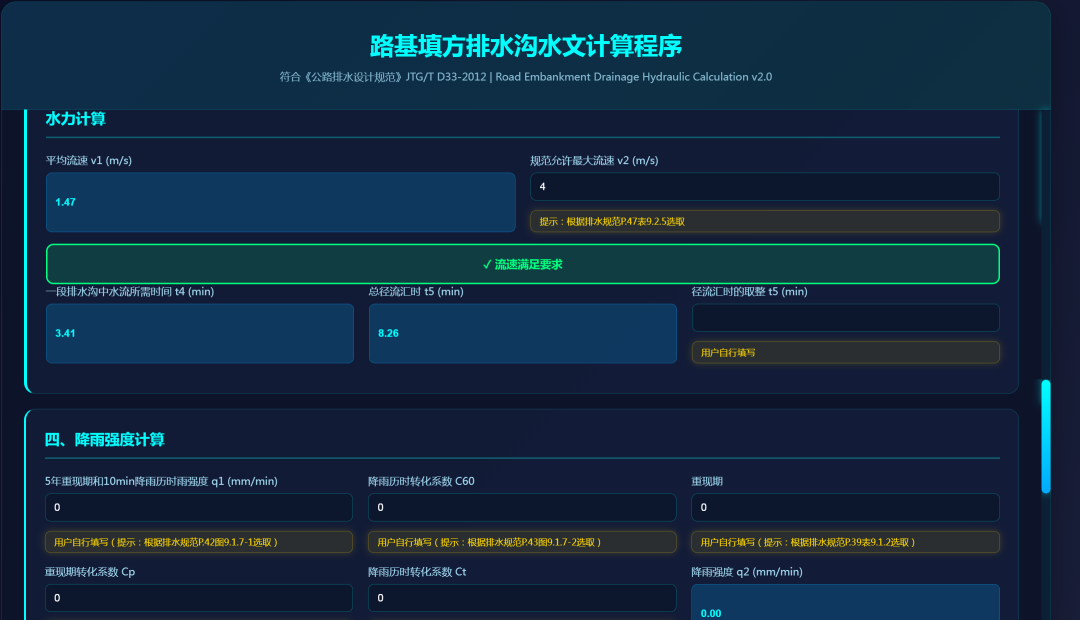Click the 四、降雨强度计算 section heading
Image resolution: width=1080 pixels, height=620 pixels.
pyautogui.click(x=105, y=439)
